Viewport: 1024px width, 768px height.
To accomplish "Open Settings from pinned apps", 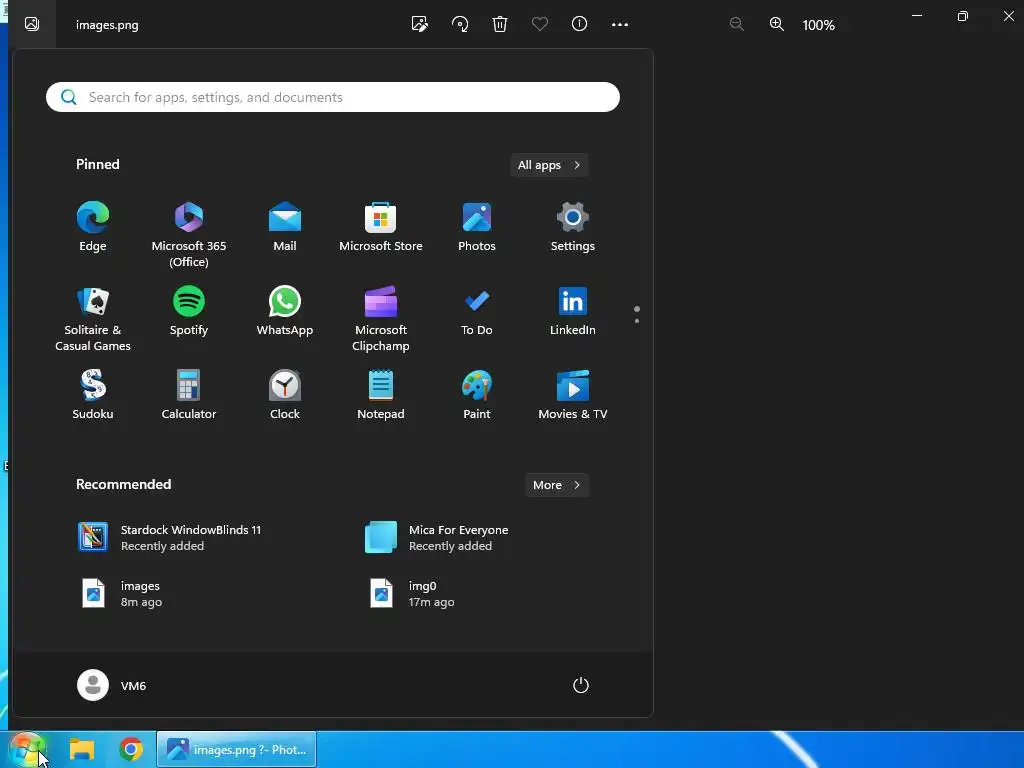I will pos(573,227).
